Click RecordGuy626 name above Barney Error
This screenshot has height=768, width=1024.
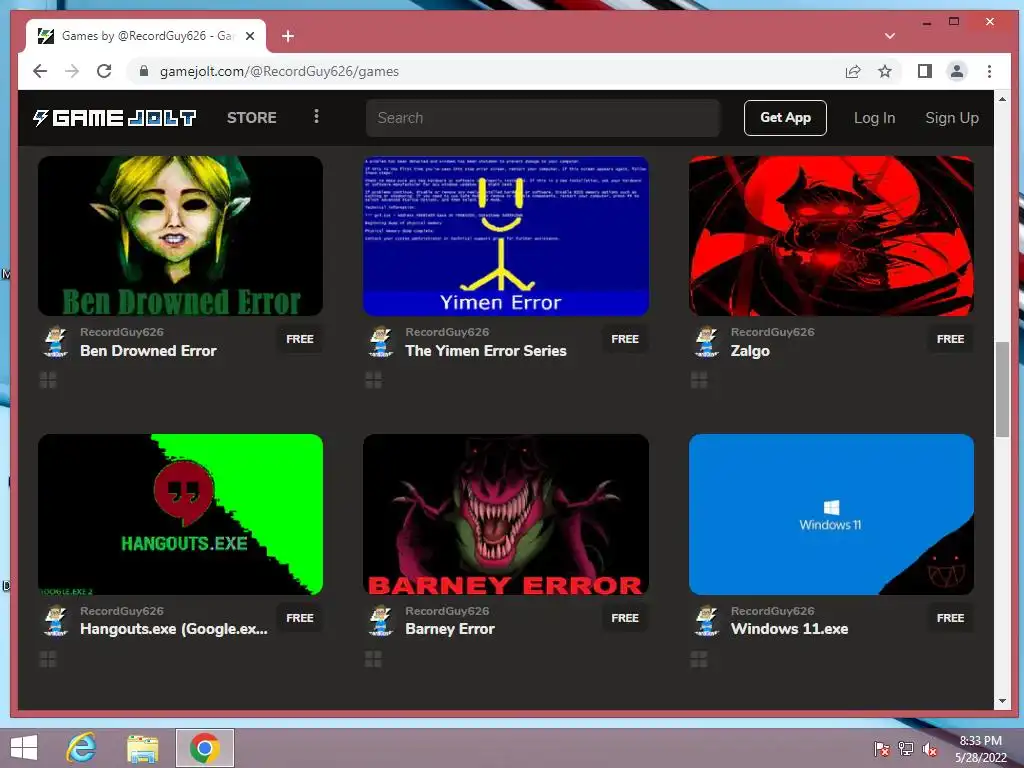click(447, 611)
